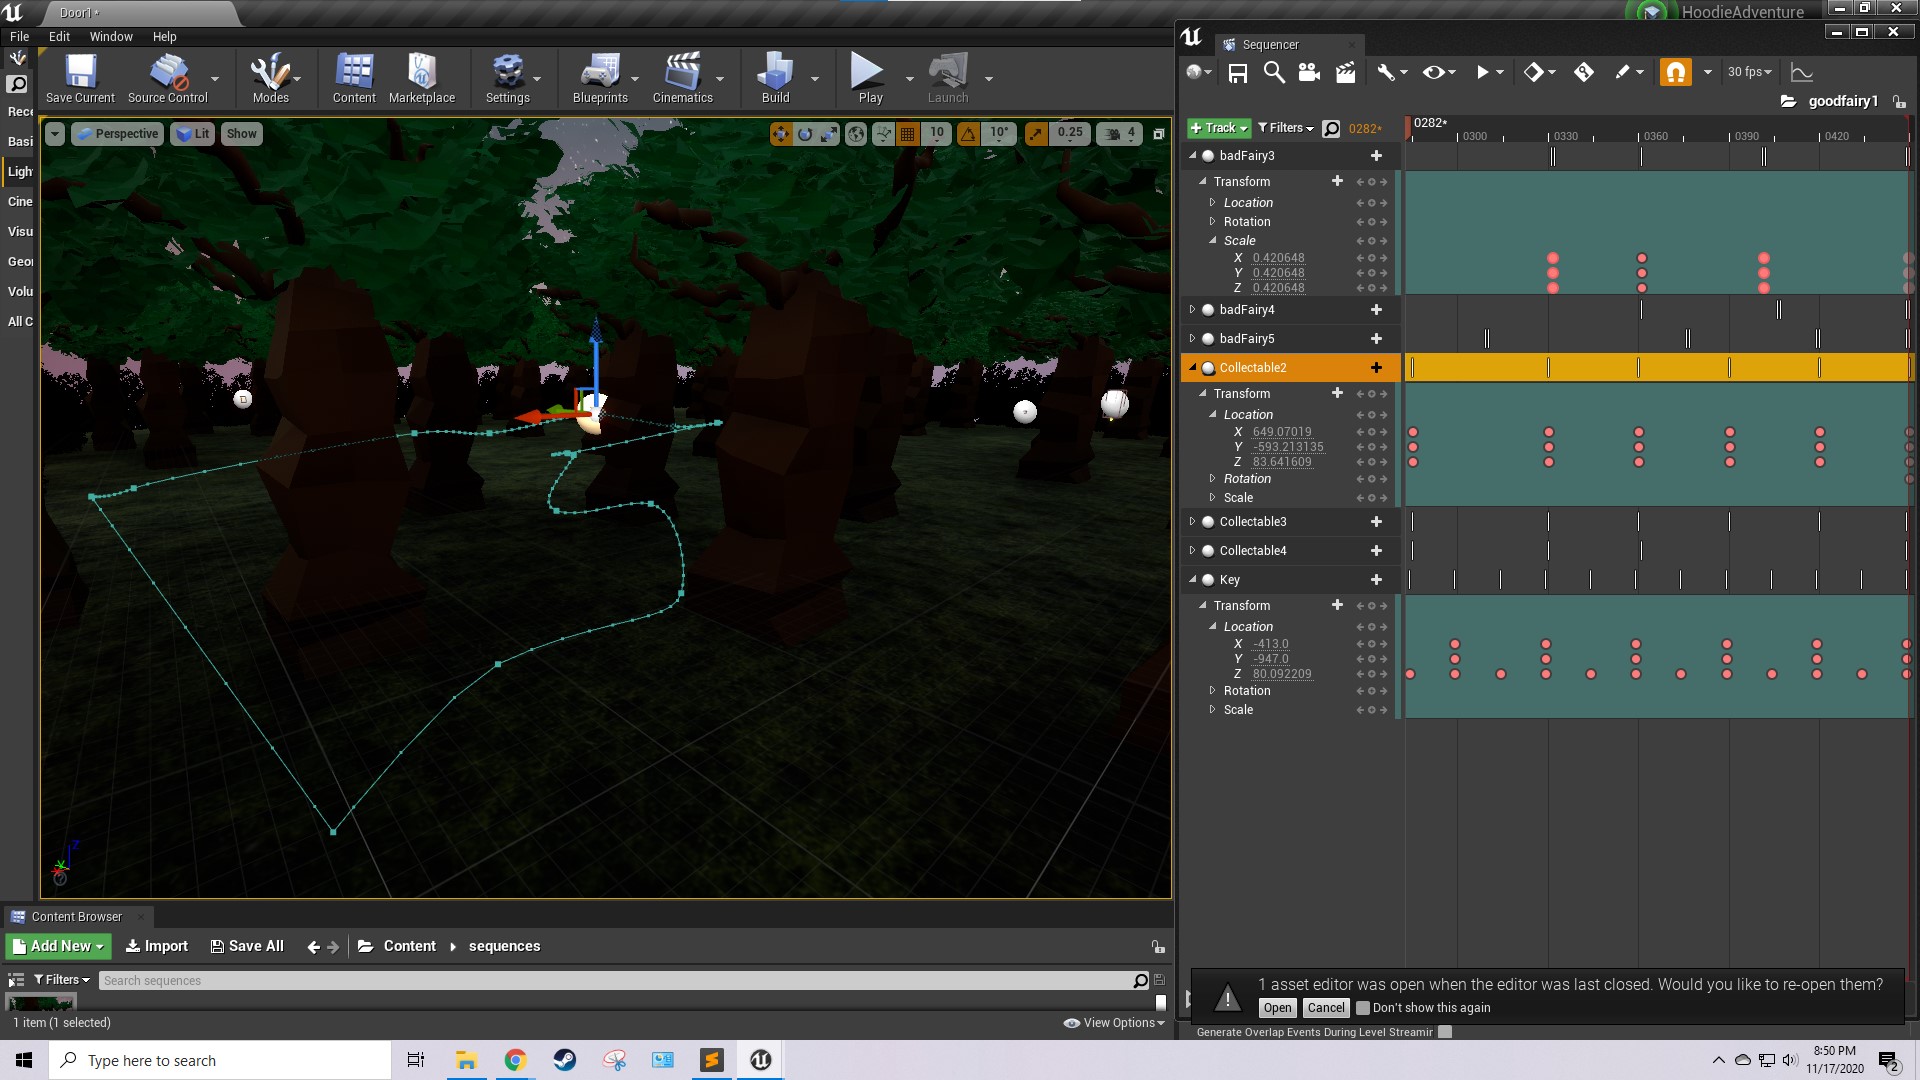Switch to the Content Browser tab

(76, 916)
